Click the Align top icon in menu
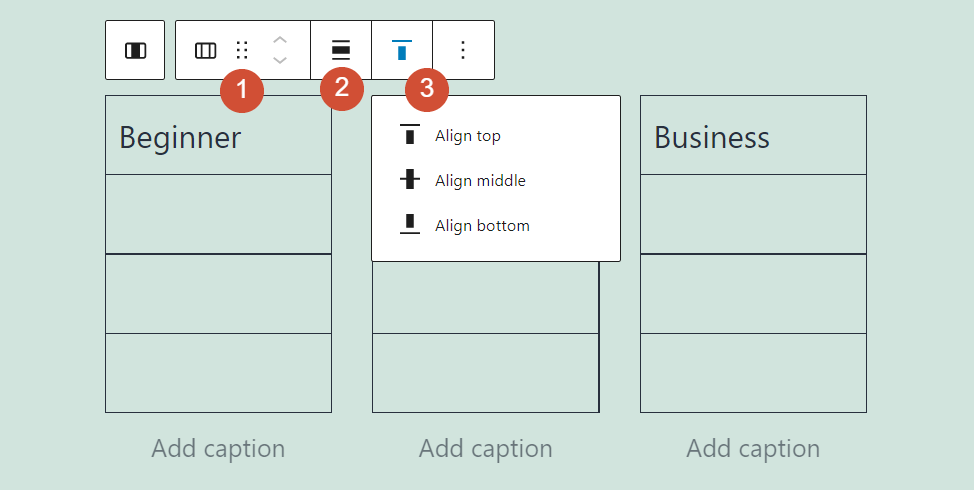 (410, 136)
